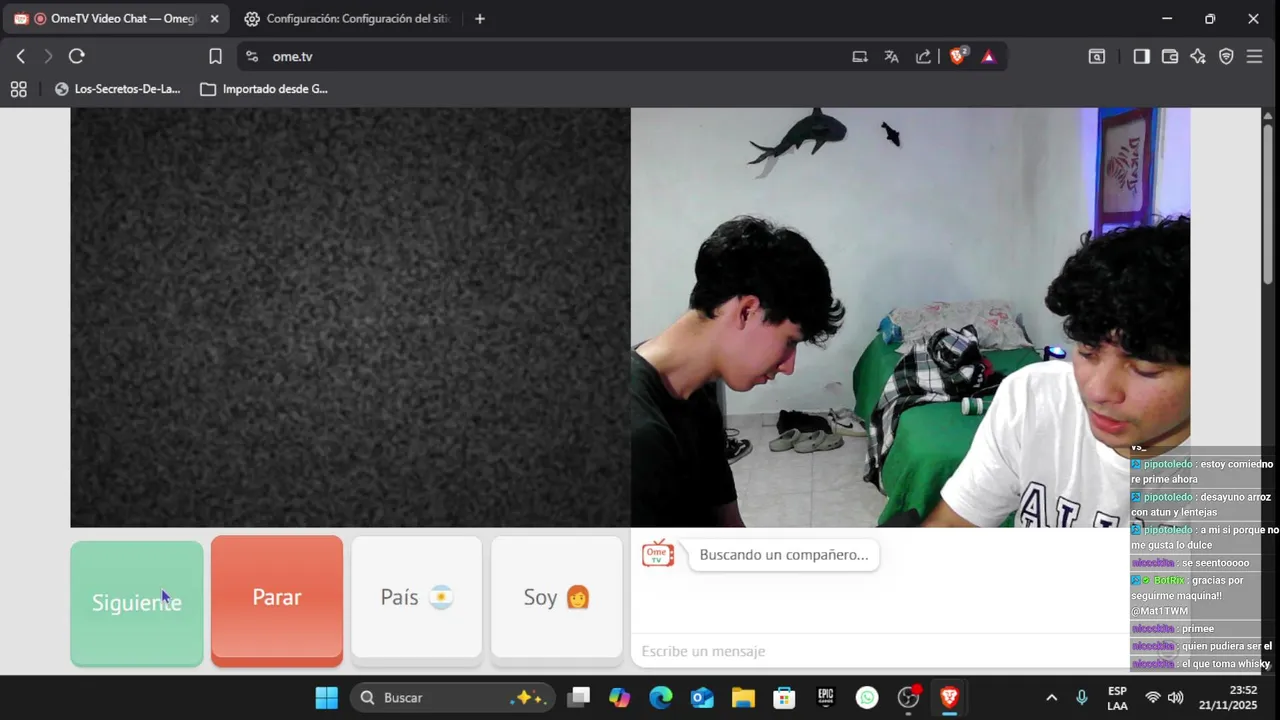Screen dimensions: 1280x720
Task: Open the ESP LAA language switcher
Action: [x=1118, y=698]
